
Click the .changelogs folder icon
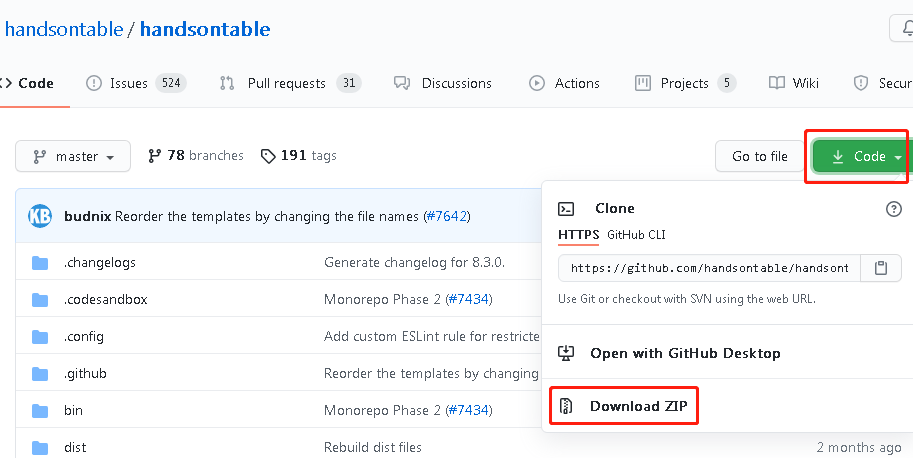(40, 263)
